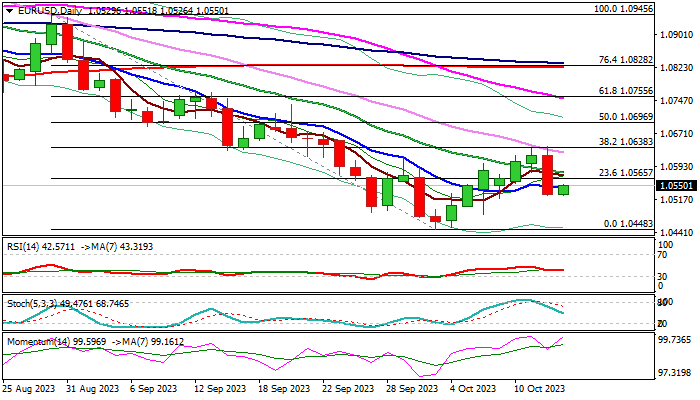700x400 pixels.
Task: Click the 1.09010 price axis value
Action: 677,34
